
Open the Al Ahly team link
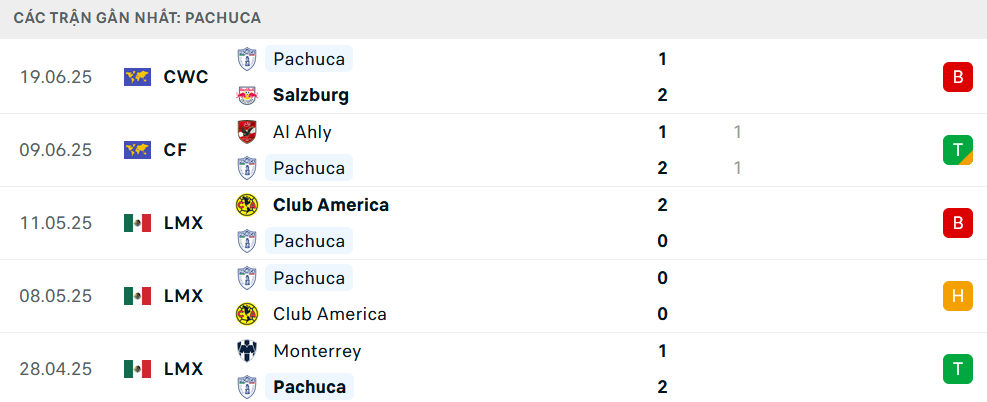point(302,132)
